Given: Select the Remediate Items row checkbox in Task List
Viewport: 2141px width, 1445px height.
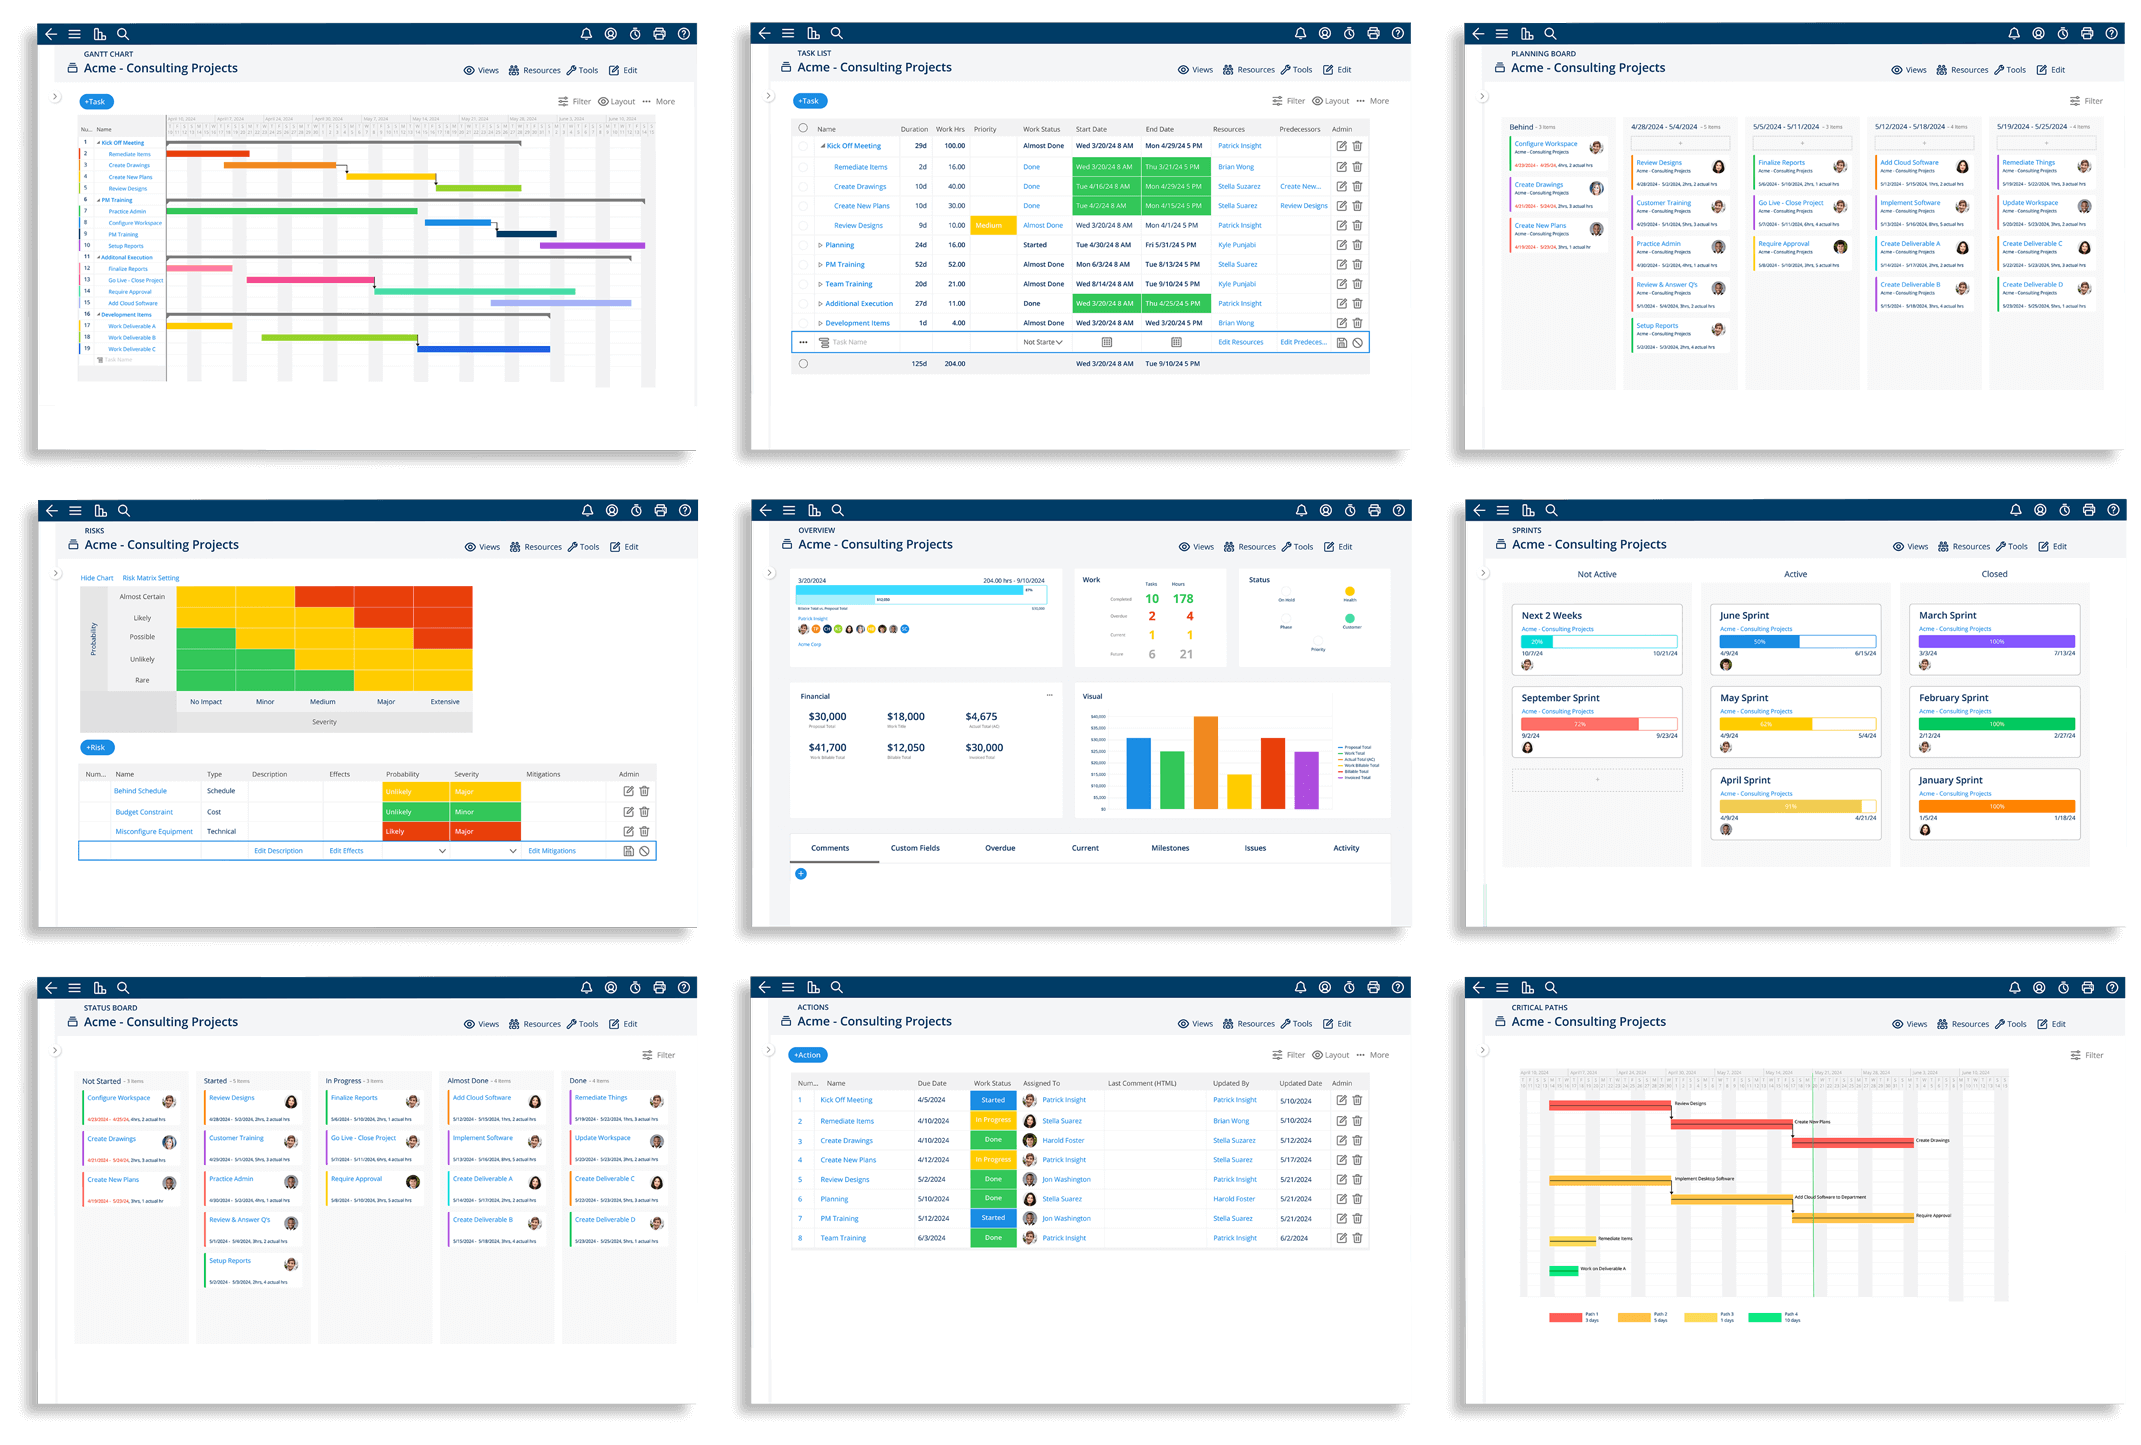Looking at the screenshot, I should pos(803,167).
